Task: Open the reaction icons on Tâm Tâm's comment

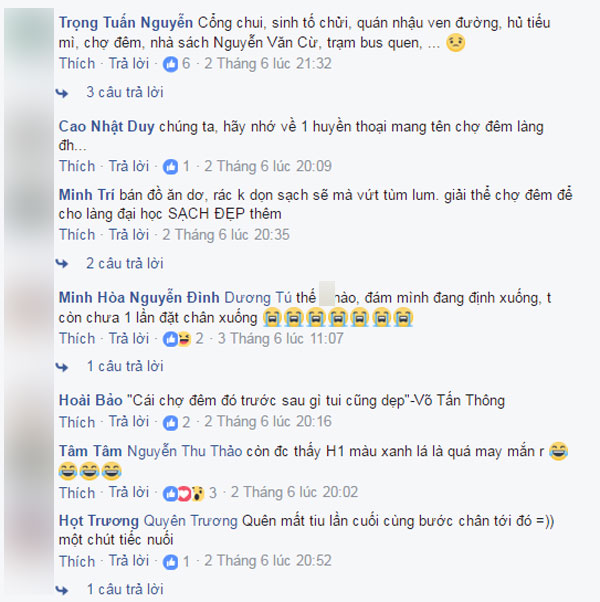Action: point(183,493)
